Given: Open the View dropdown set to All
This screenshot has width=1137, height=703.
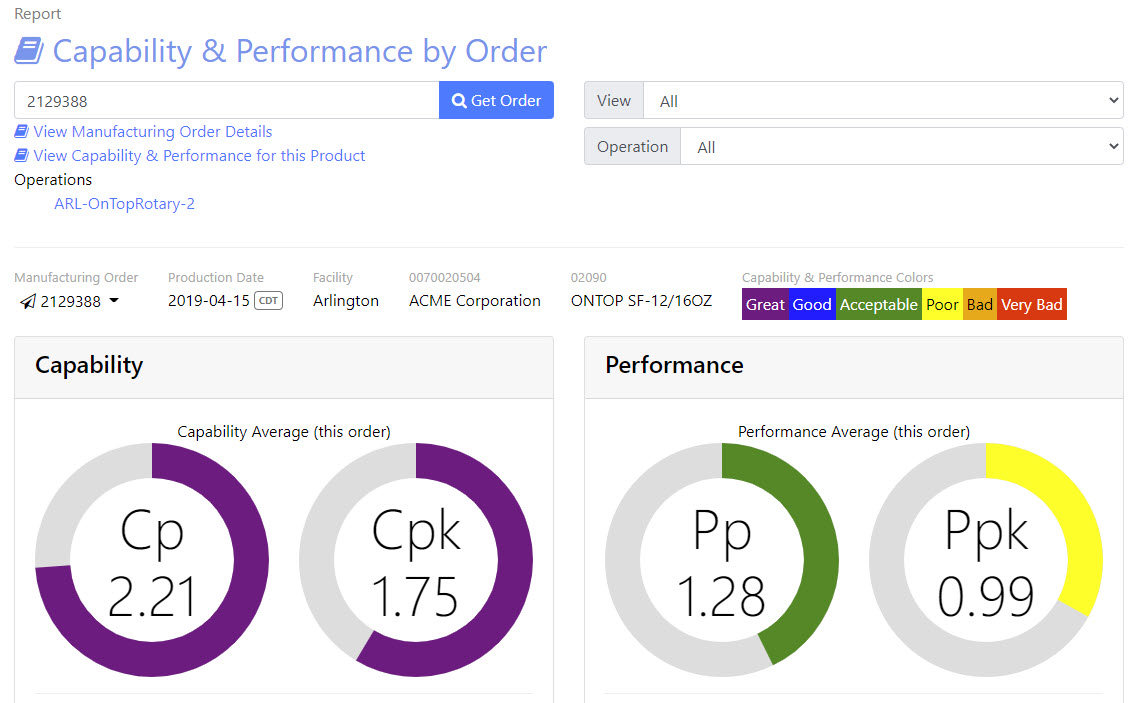Looking at the screenshot, I should point(883,101).
